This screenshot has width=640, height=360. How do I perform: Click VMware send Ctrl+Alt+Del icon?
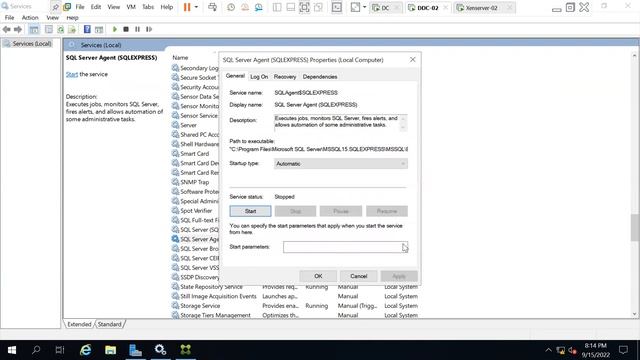[212, 7]
